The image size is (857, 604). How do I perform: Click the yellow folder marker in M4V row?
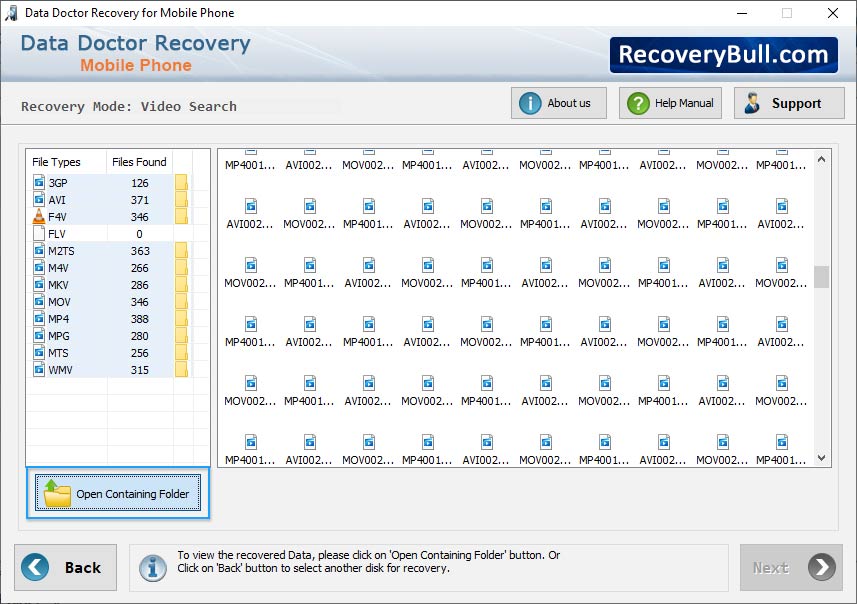tap(181, 267)
